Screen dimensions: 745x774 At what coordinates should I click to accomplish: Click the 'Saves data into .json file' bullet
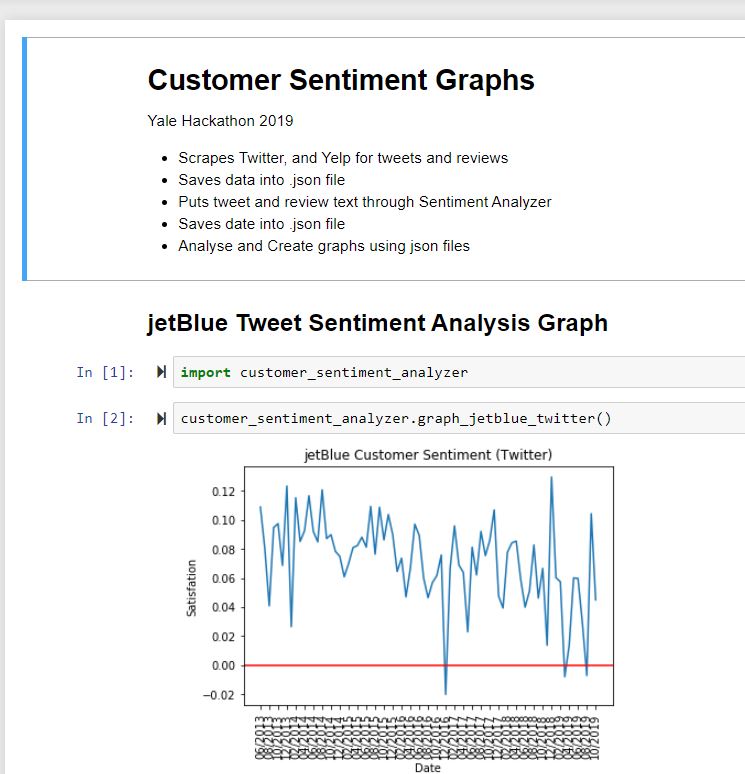point(262,180)
